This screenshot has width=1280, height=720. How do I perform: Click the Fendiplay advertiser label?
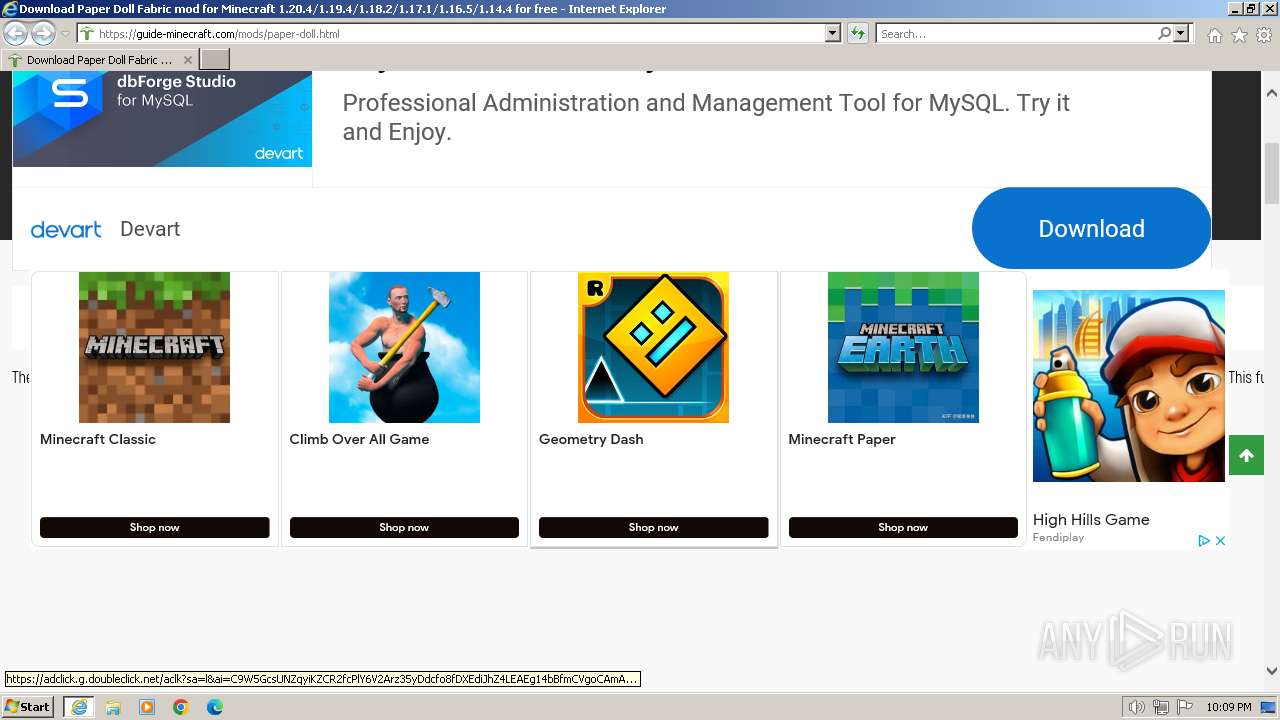[x=1058, y=538]
